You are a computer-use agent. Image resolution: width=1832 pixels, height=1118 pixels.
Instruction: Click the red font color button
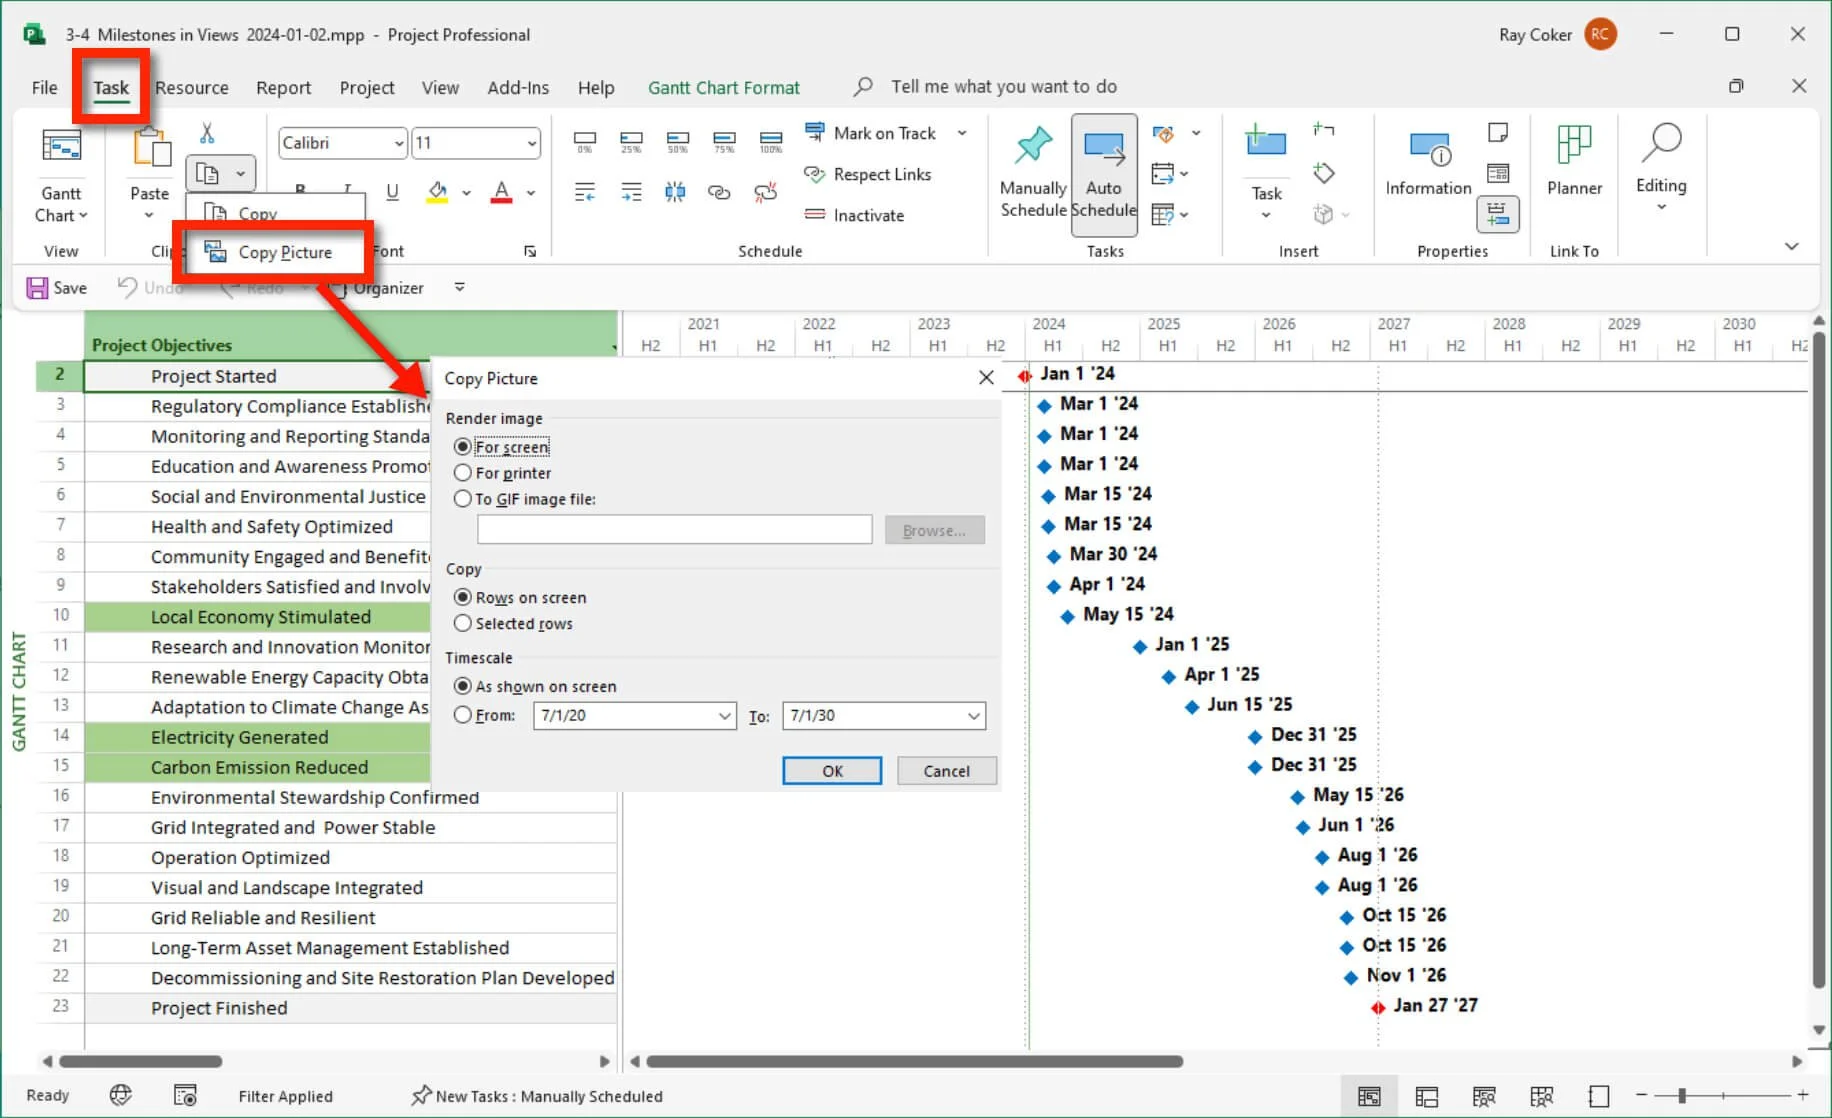point(502,192)
